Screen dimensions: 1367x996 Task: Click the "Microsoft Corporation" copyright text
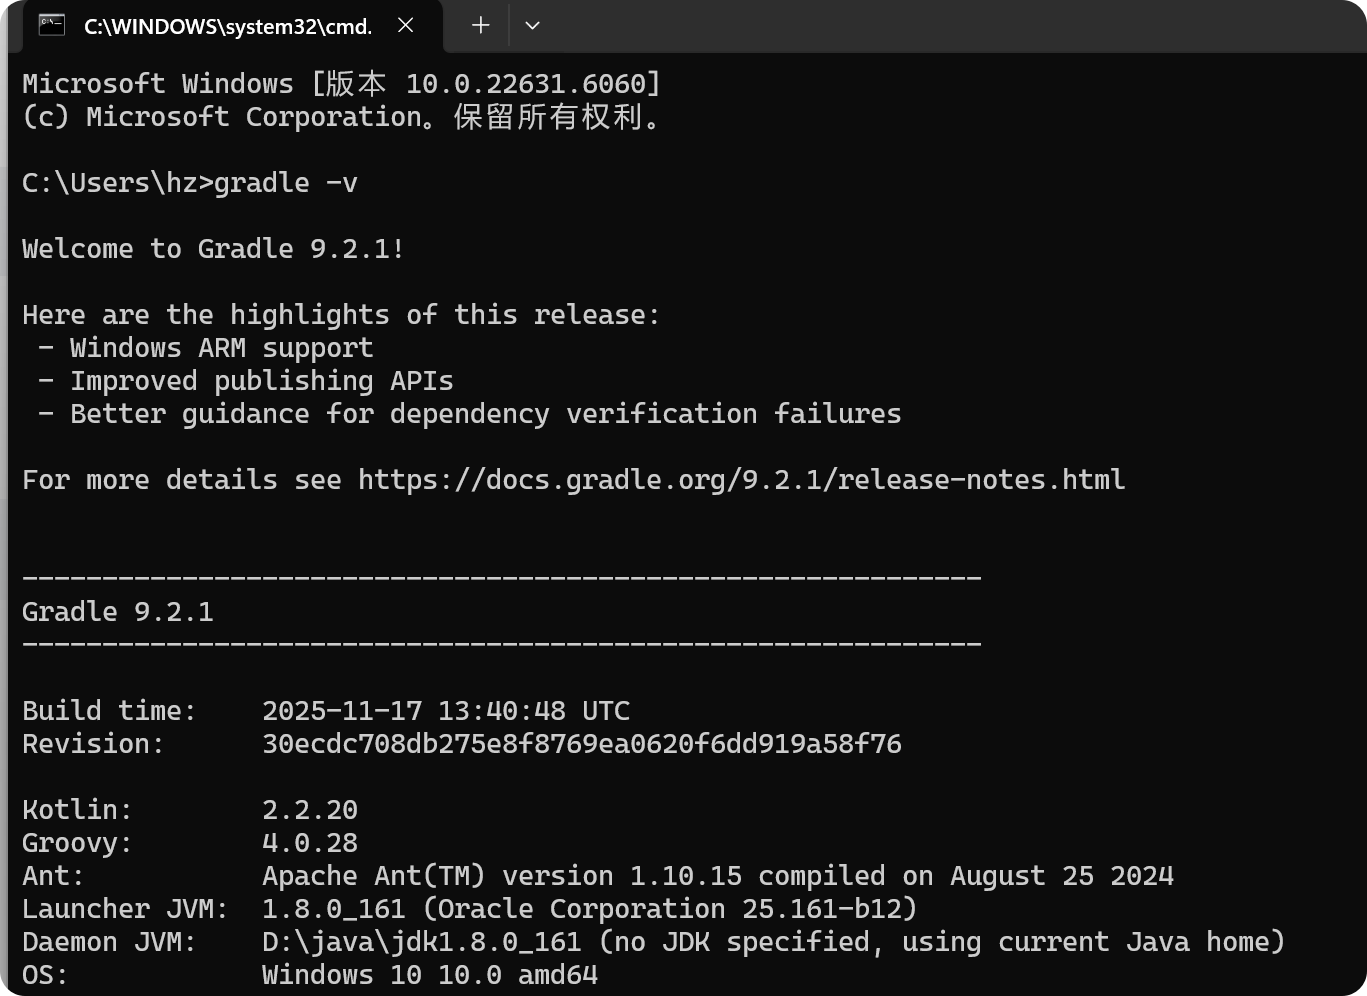254,117
